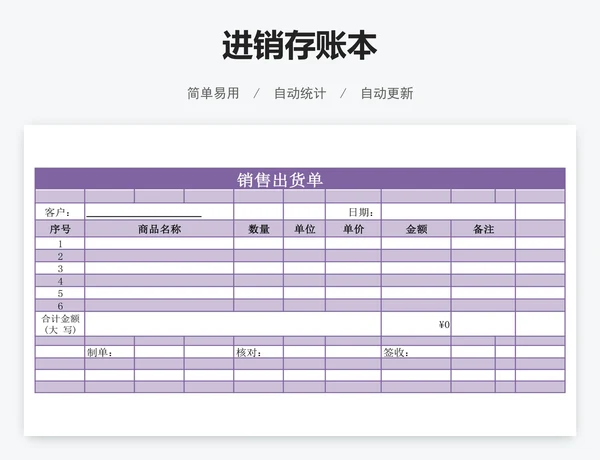Viewport: 600px width, 460px height.
Task: Click the product name cell in row 1
Action: (159, 243)
